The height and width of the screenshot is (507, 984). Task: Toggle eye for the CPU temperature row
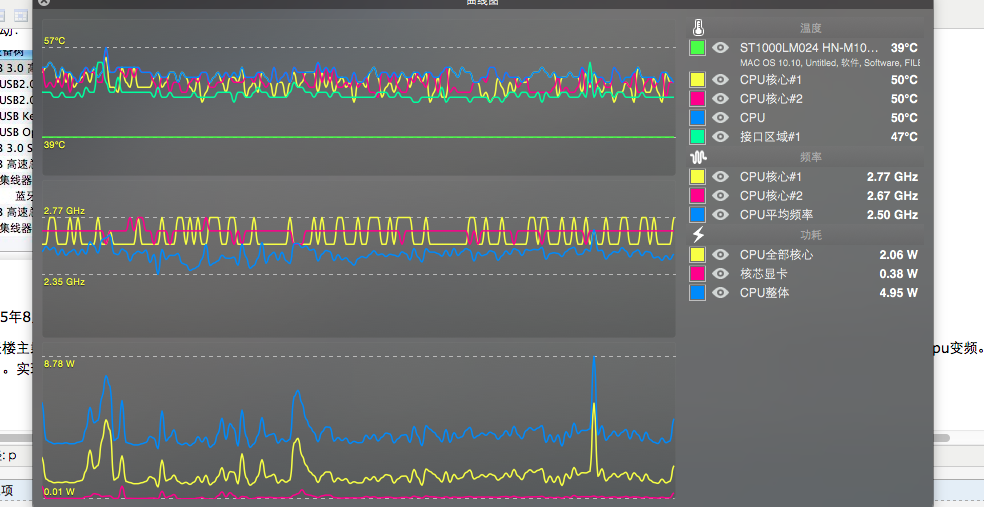click(x=720, y=117)
